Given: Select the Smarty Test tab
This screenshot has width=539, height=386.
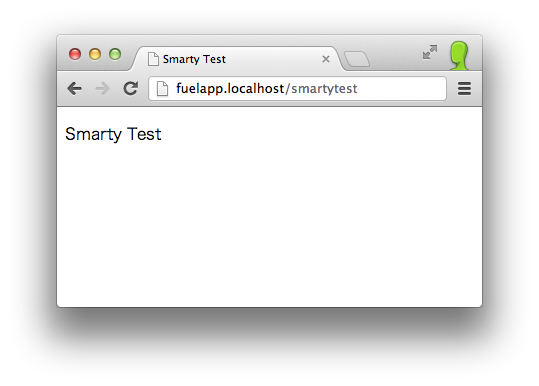Looking at the screenshot, I should pyautogui.click(x=237, y=59).
